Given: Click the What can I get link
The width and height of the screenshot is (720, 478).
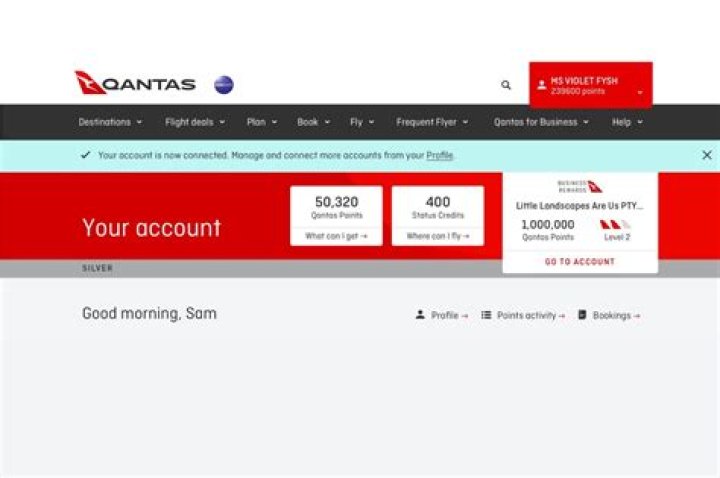Looking at the screenshot, I should click(x=336, y=236).
